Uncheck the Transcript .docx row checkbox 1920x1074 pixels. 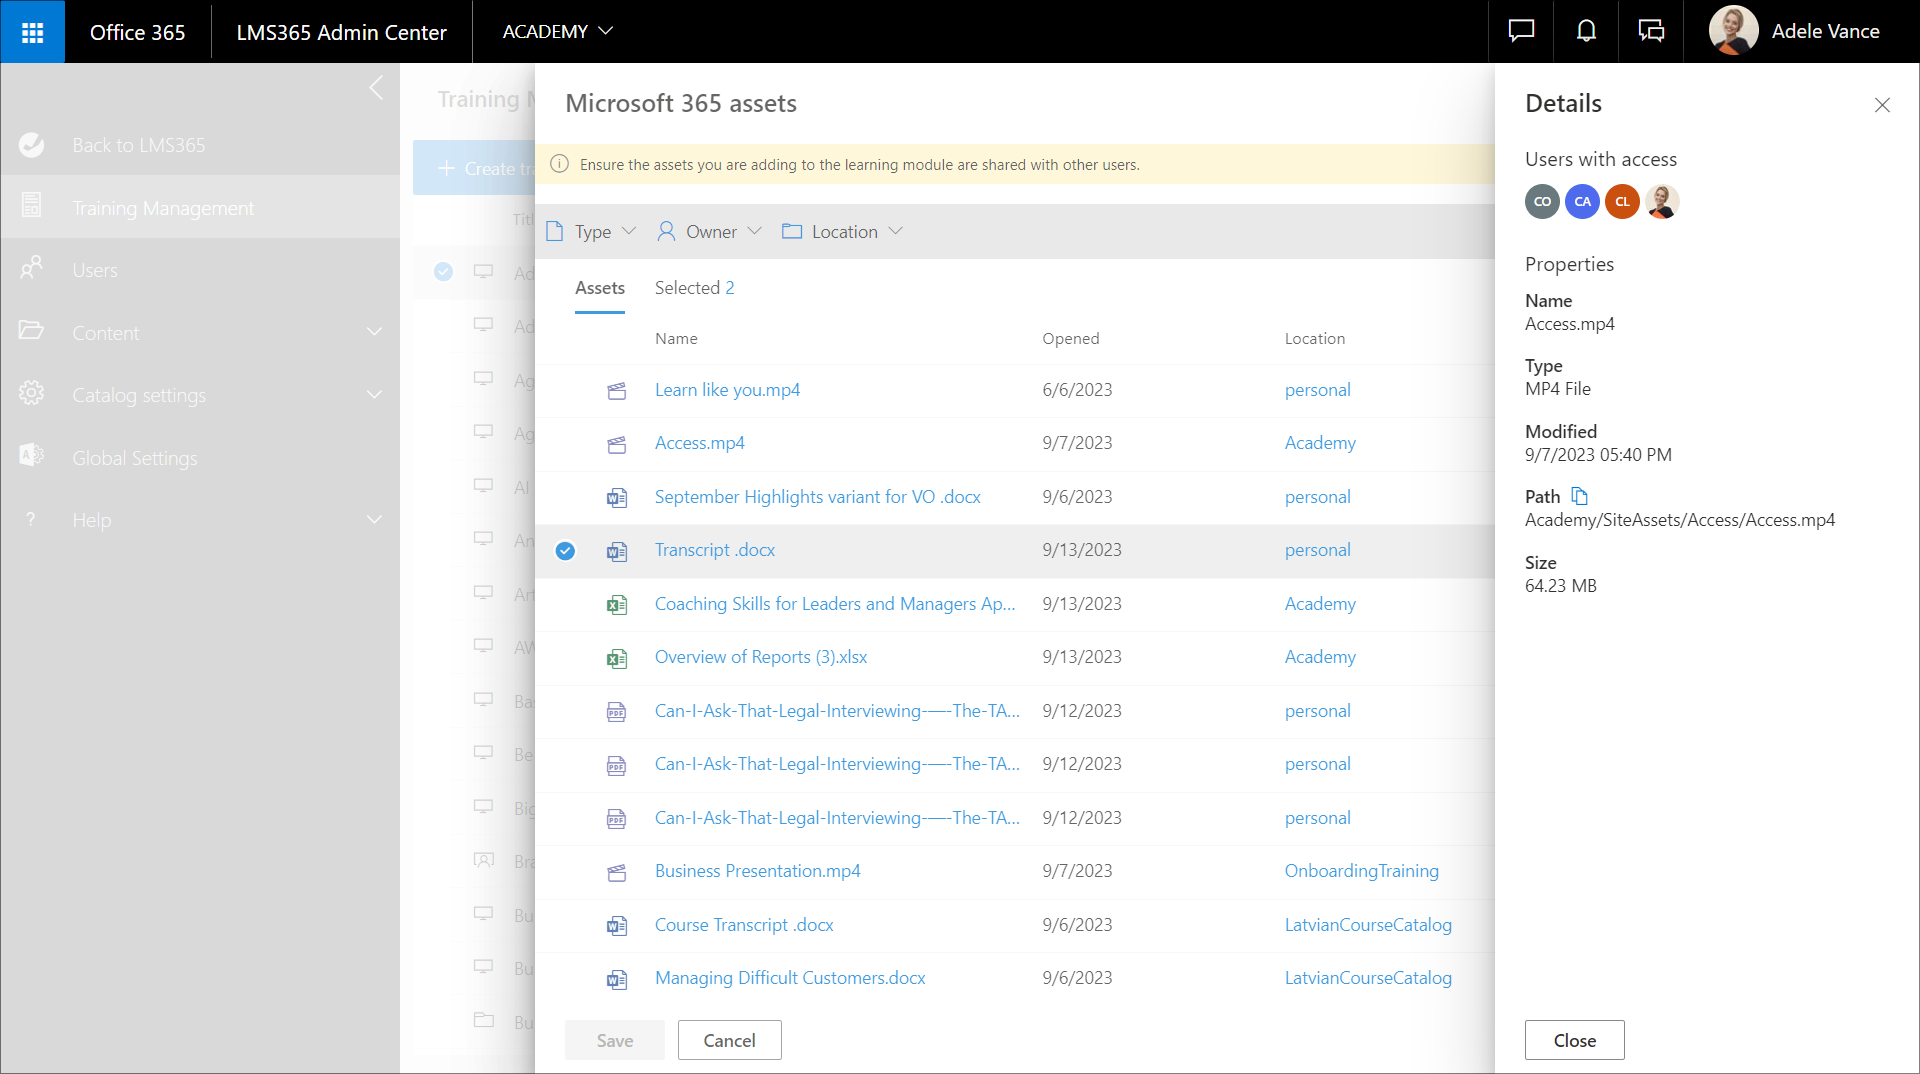[x=565, y=551]
